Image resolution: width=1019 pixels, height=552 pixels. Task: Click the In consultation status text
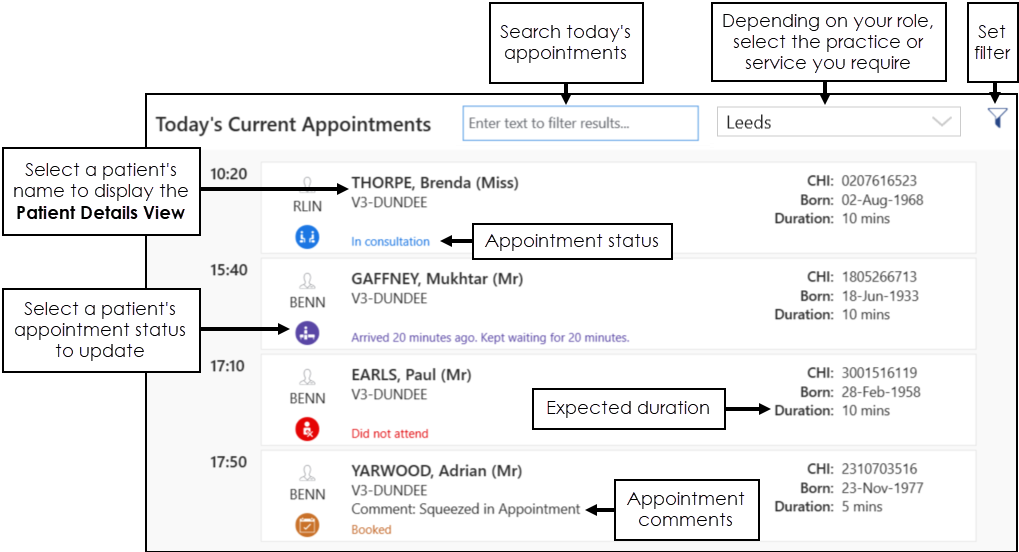click(x=390, y=241)
